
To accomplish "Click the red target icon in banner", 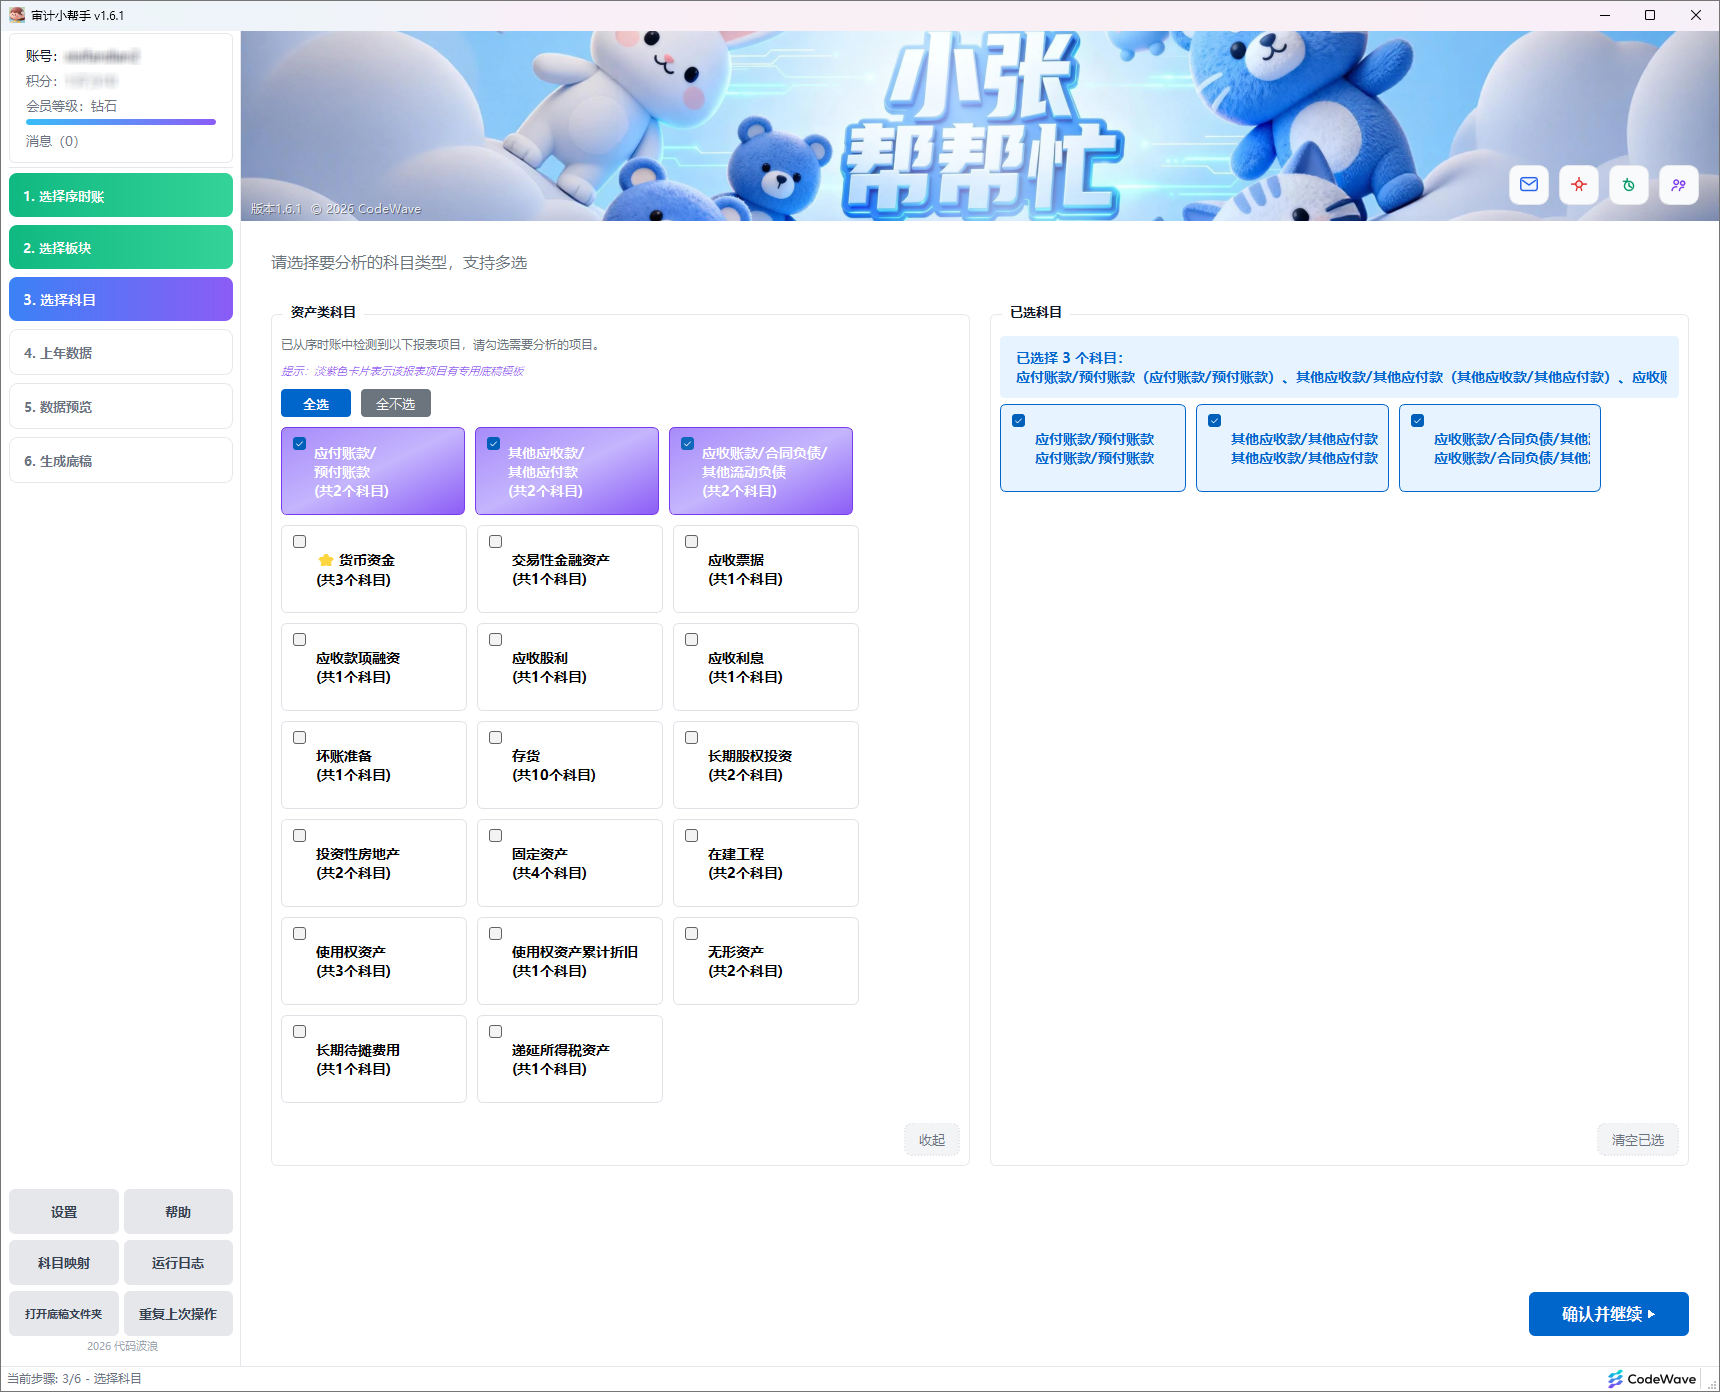I will (1578, 185).
